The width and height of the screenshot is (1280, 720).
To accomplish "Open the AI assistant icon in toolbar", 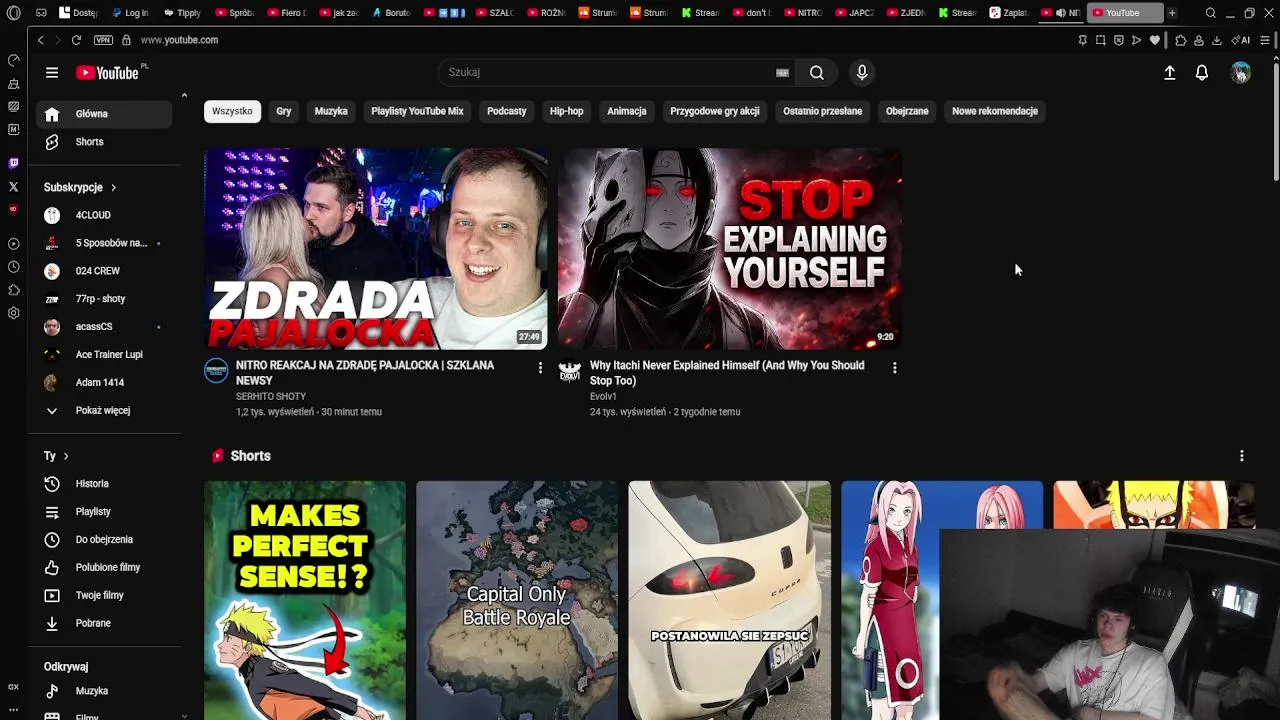I will pyautogui.click(x=1241, y=40).
